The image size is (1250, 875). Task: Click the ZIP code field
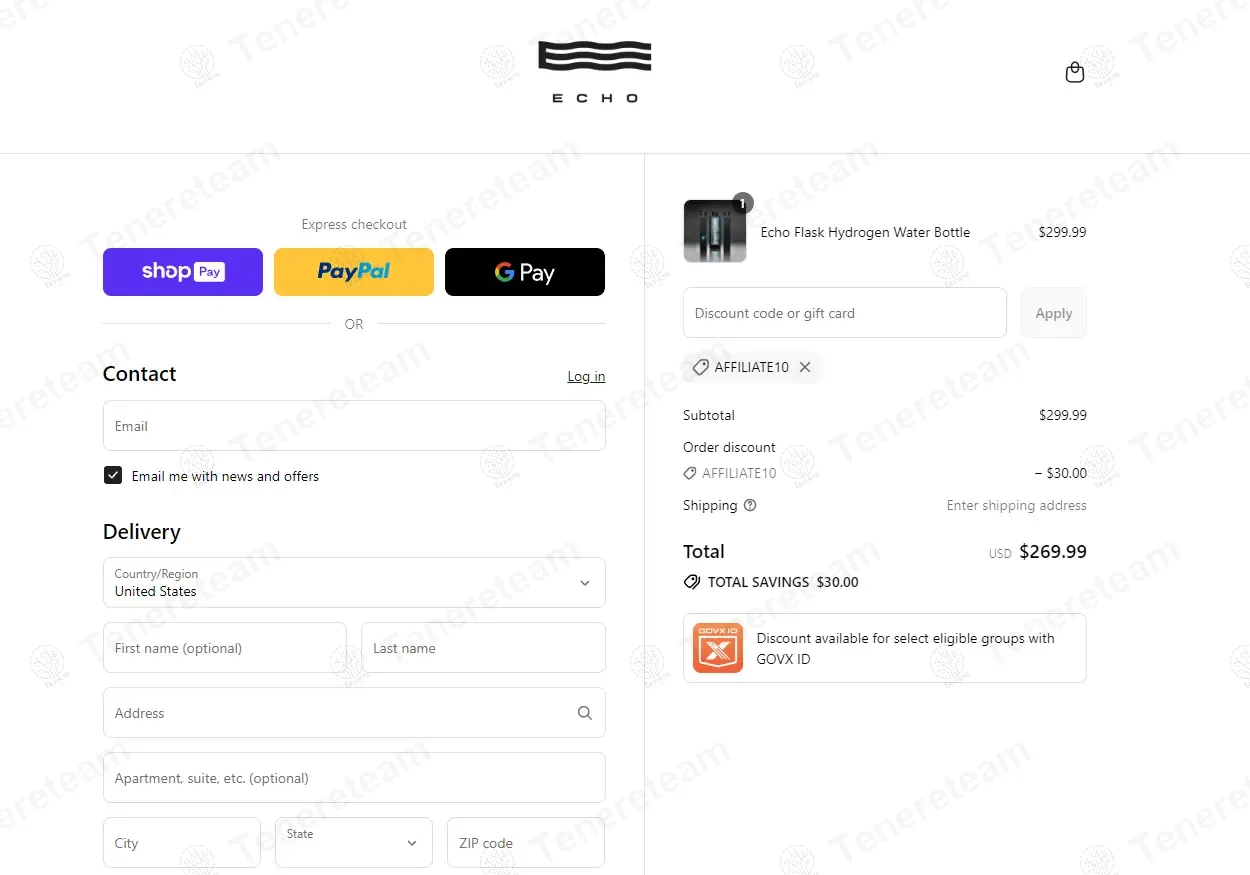(526, 842)
